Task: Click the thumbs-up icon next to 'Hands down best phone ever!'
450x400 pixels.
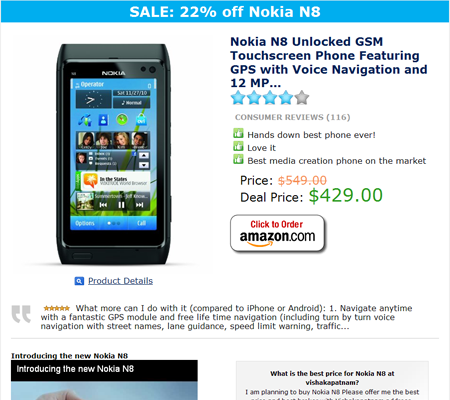Action: pyautogui.click(x=238, y=133)
